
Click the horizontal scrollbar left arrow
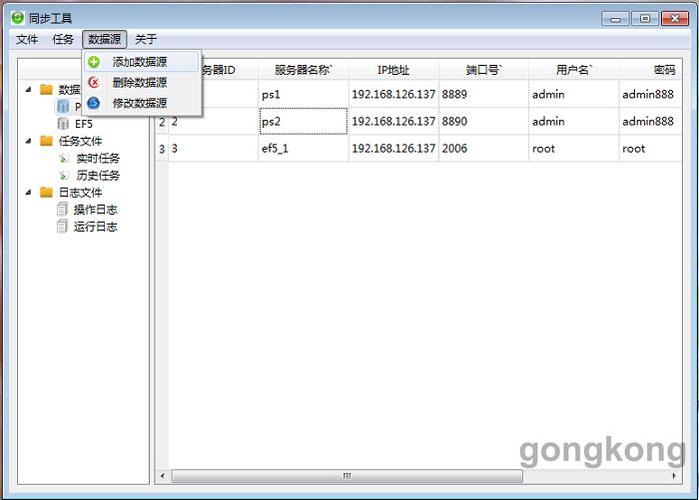coord(162,476)
